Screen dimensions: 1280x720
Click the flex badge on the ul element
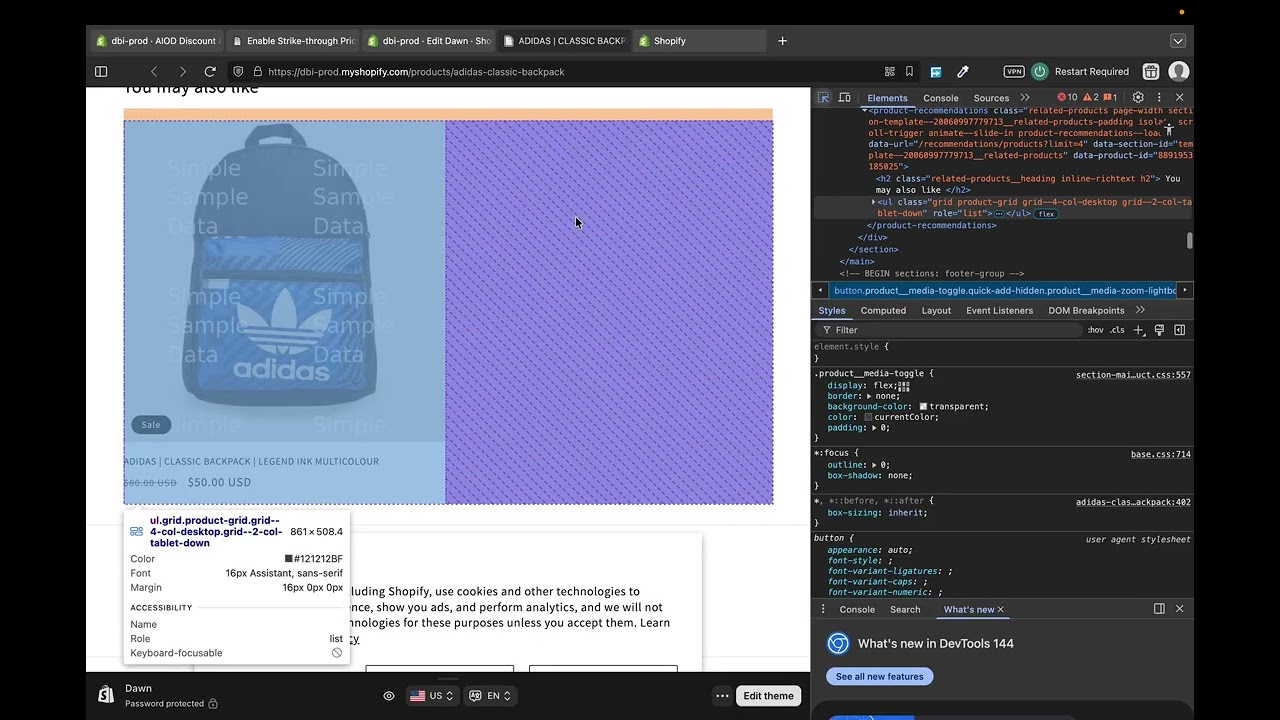click(x=1046, y=214)
